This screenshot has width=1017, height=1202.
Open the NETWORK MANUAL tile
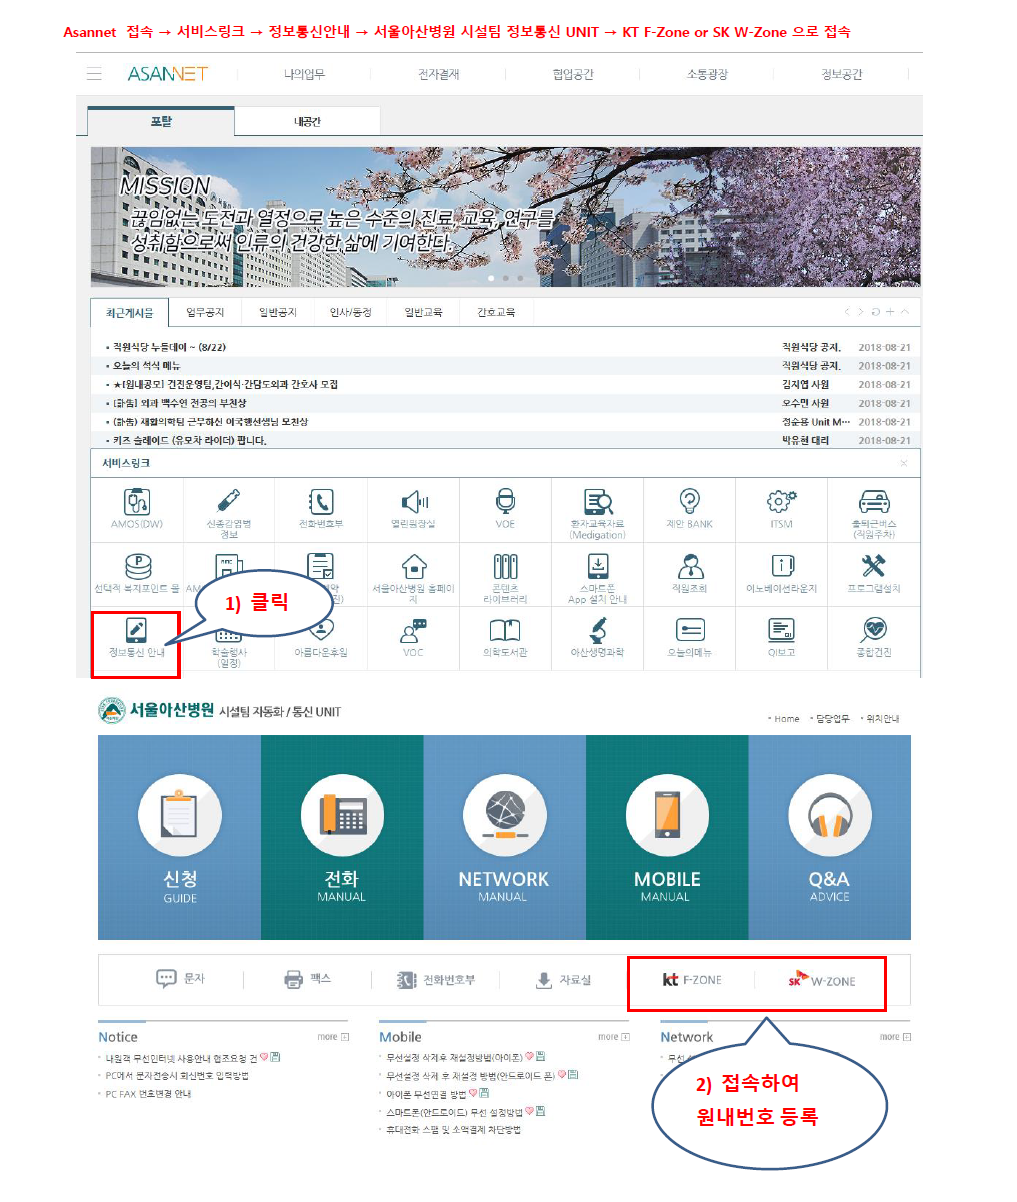pos(504,838)
